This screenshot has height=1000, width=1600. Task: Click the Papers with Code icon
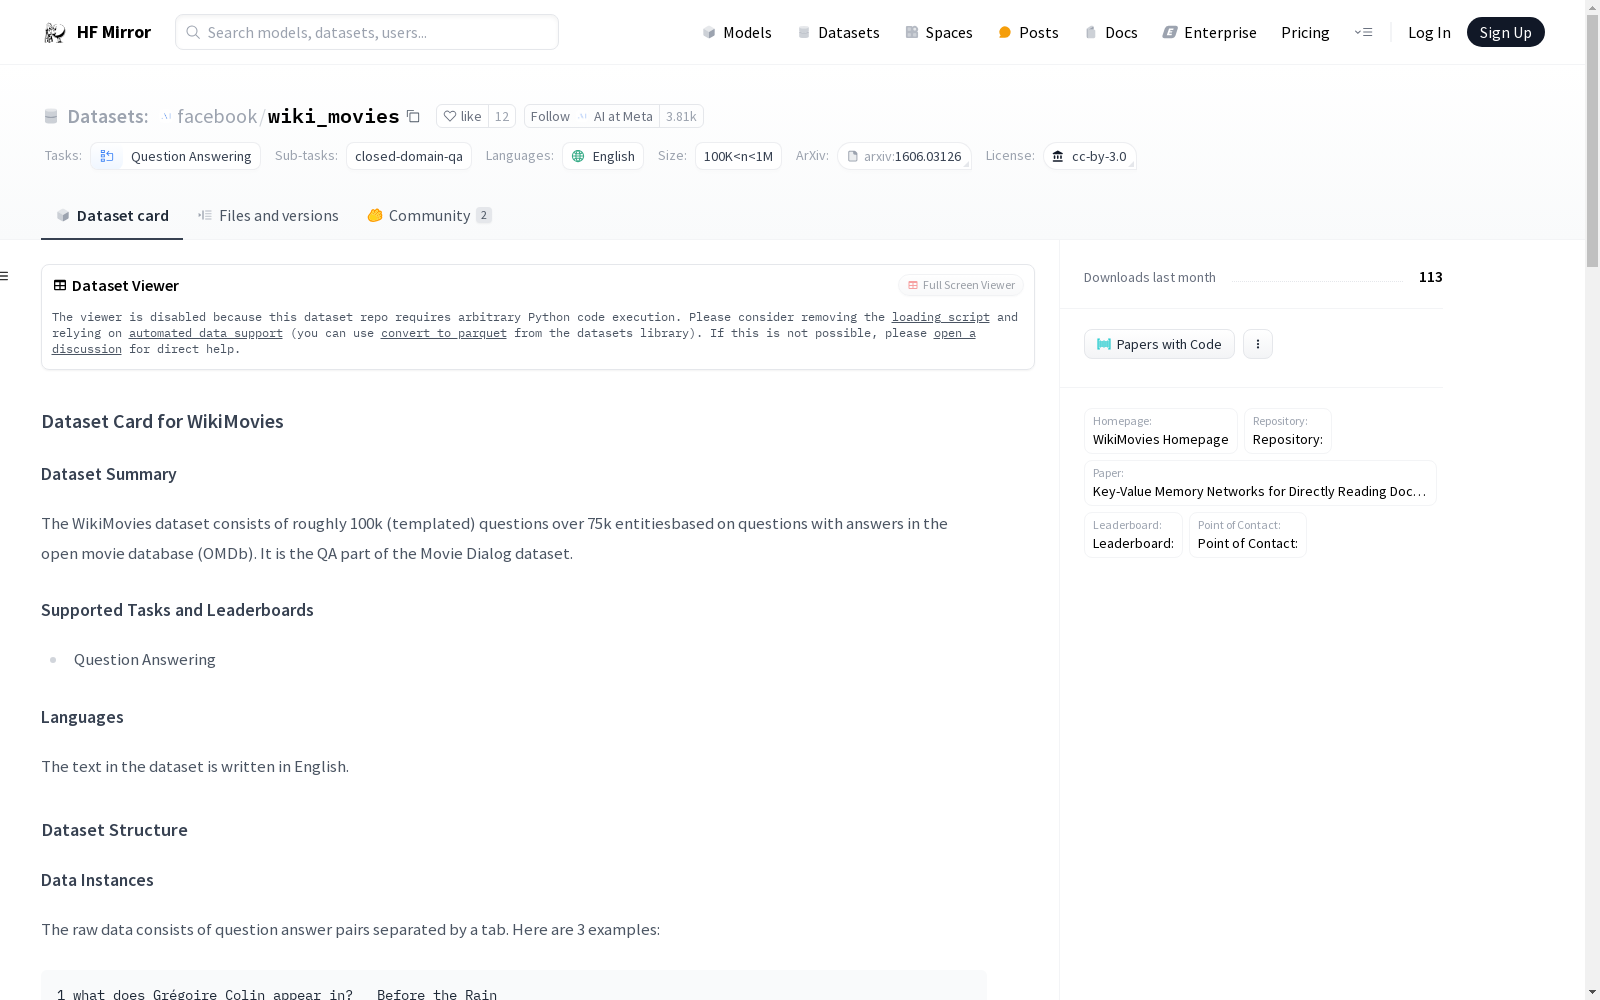[1104, 344]
